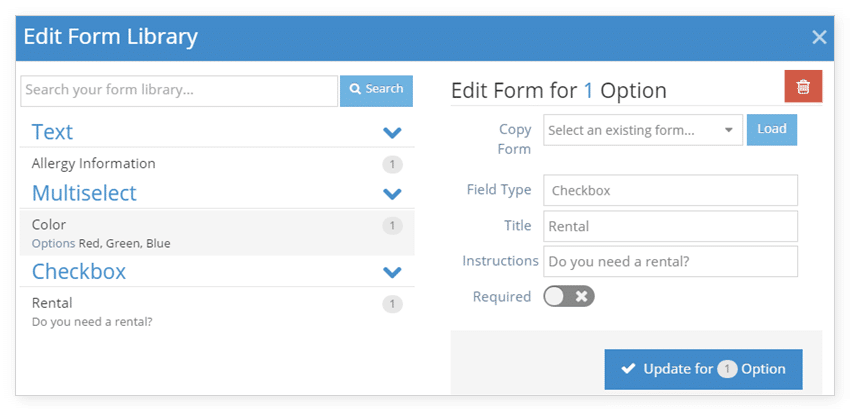Delete form using red trash icon
Screen dimensions: 850x411
pos(803,86)
